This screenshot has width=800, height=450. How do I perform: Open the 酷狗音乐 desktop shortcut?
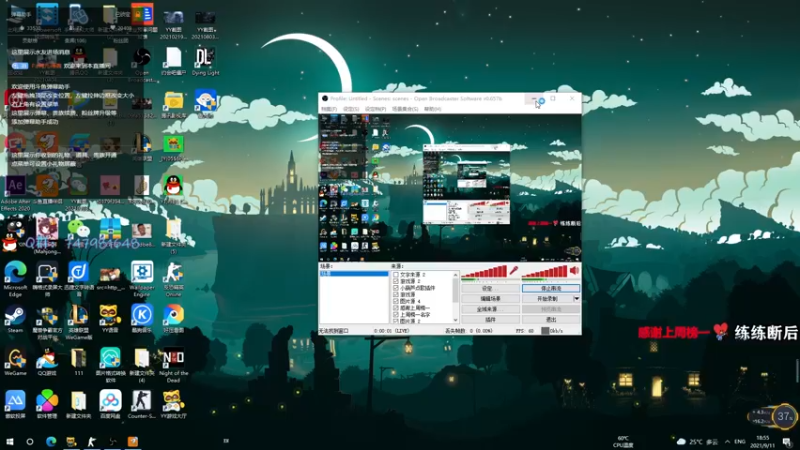142,319
